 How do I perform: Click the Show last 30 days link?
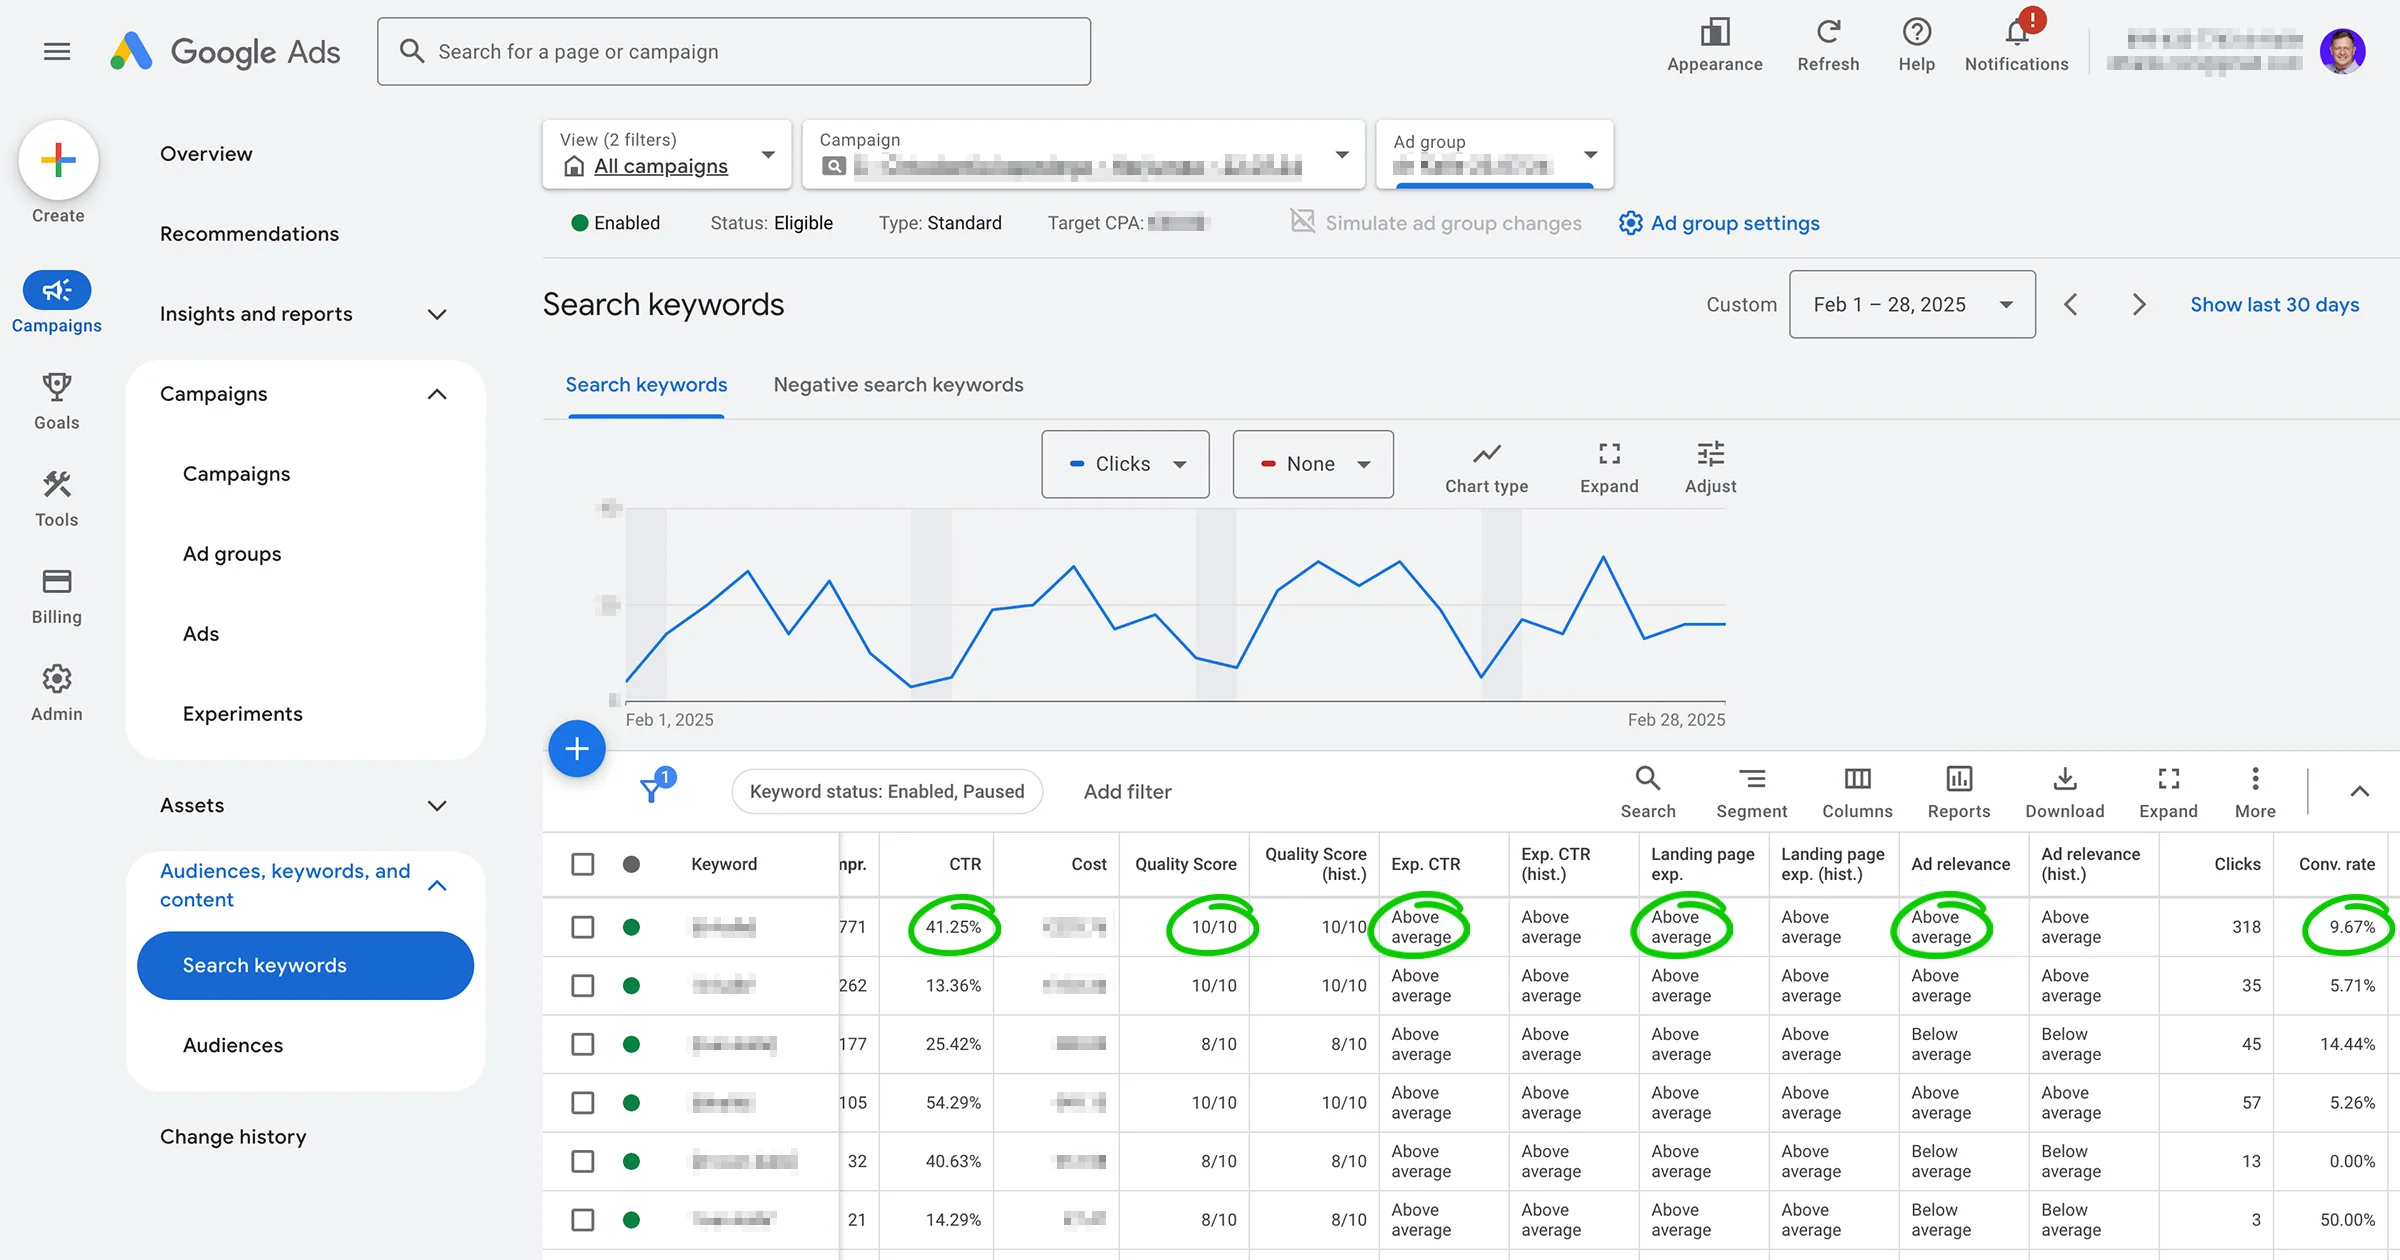pyautogui.click(x=2274, y=304)
